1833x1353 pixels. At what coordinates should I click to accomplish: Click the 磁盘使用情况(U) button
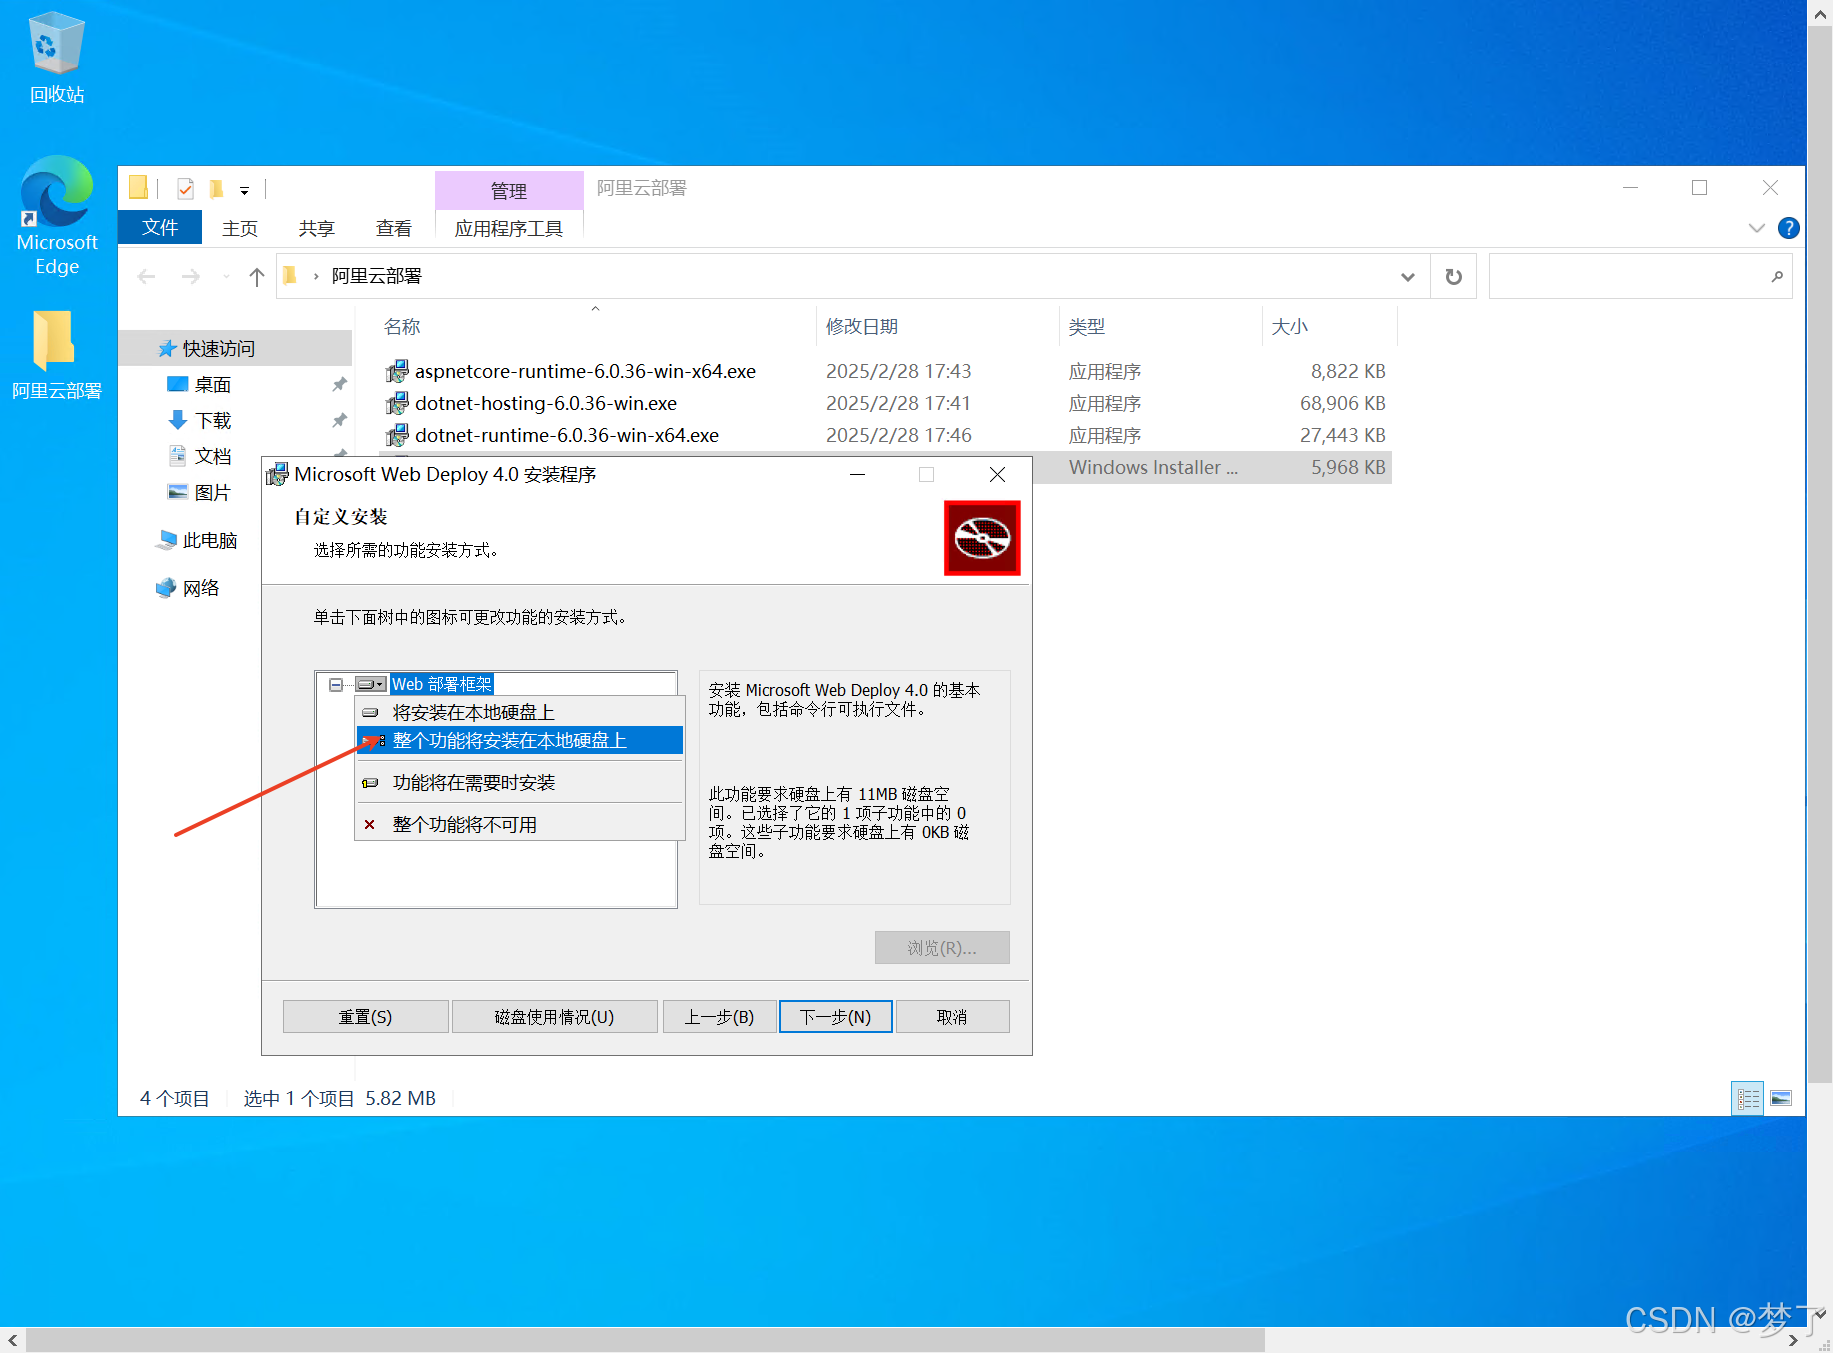point(554,1016)
